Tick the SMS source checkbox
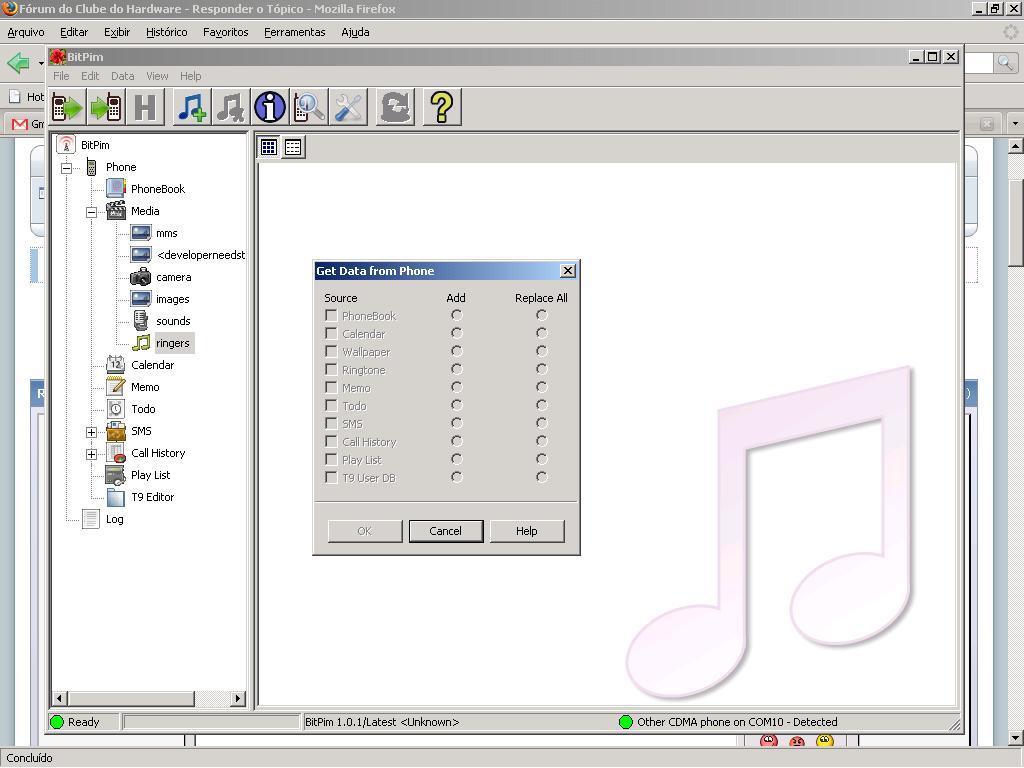The image size is (1024, 768). 331,423
